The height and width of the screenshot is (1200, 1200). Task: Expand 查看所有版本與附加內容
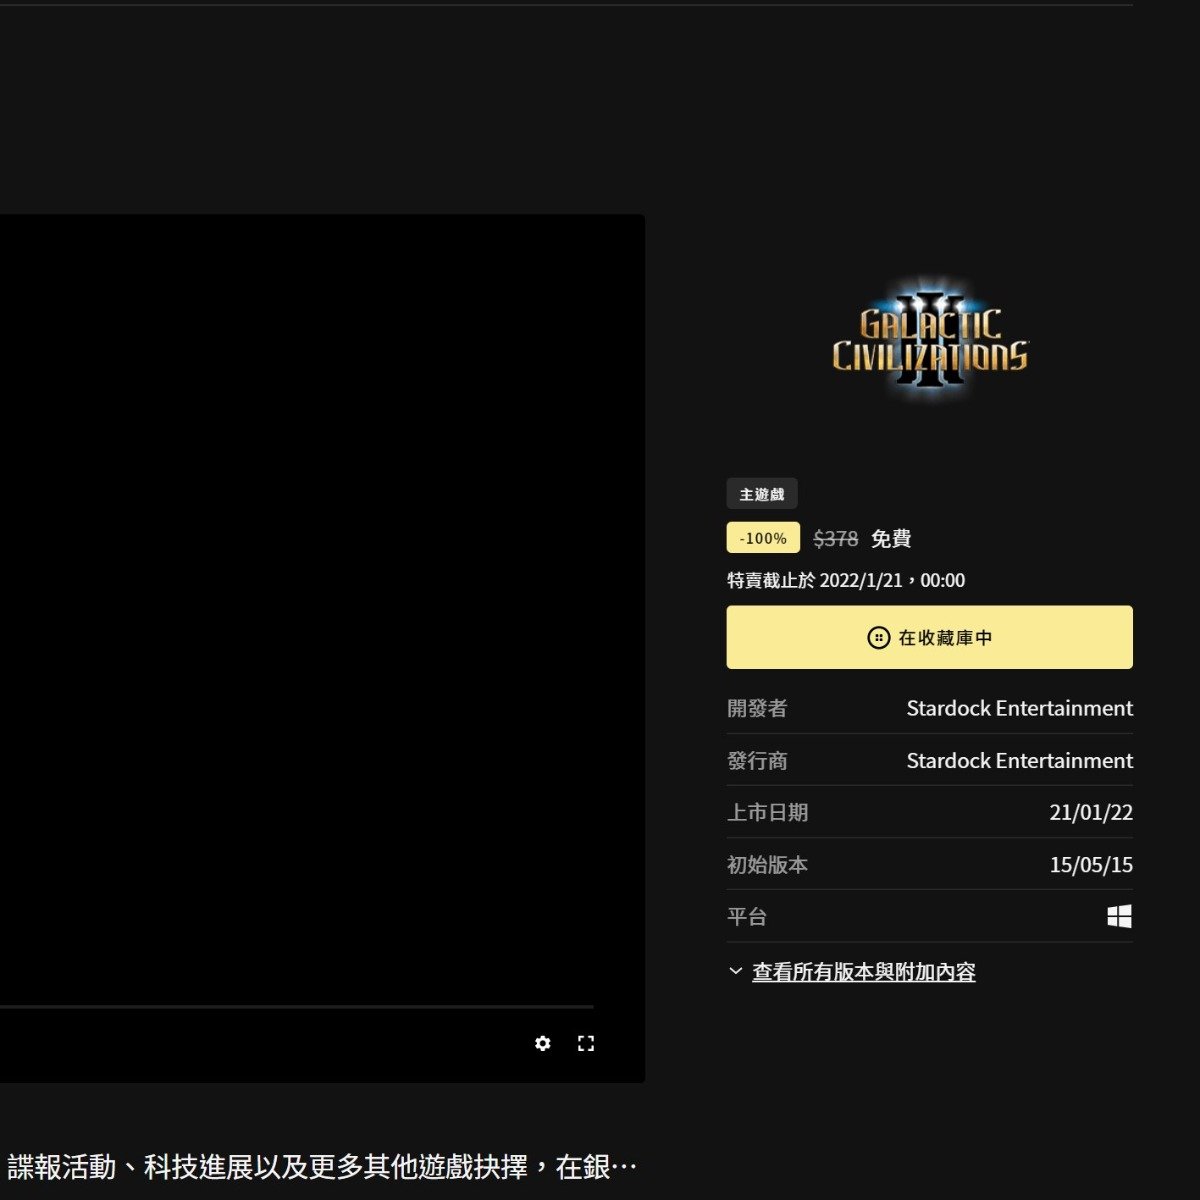(x=864, y=972)
